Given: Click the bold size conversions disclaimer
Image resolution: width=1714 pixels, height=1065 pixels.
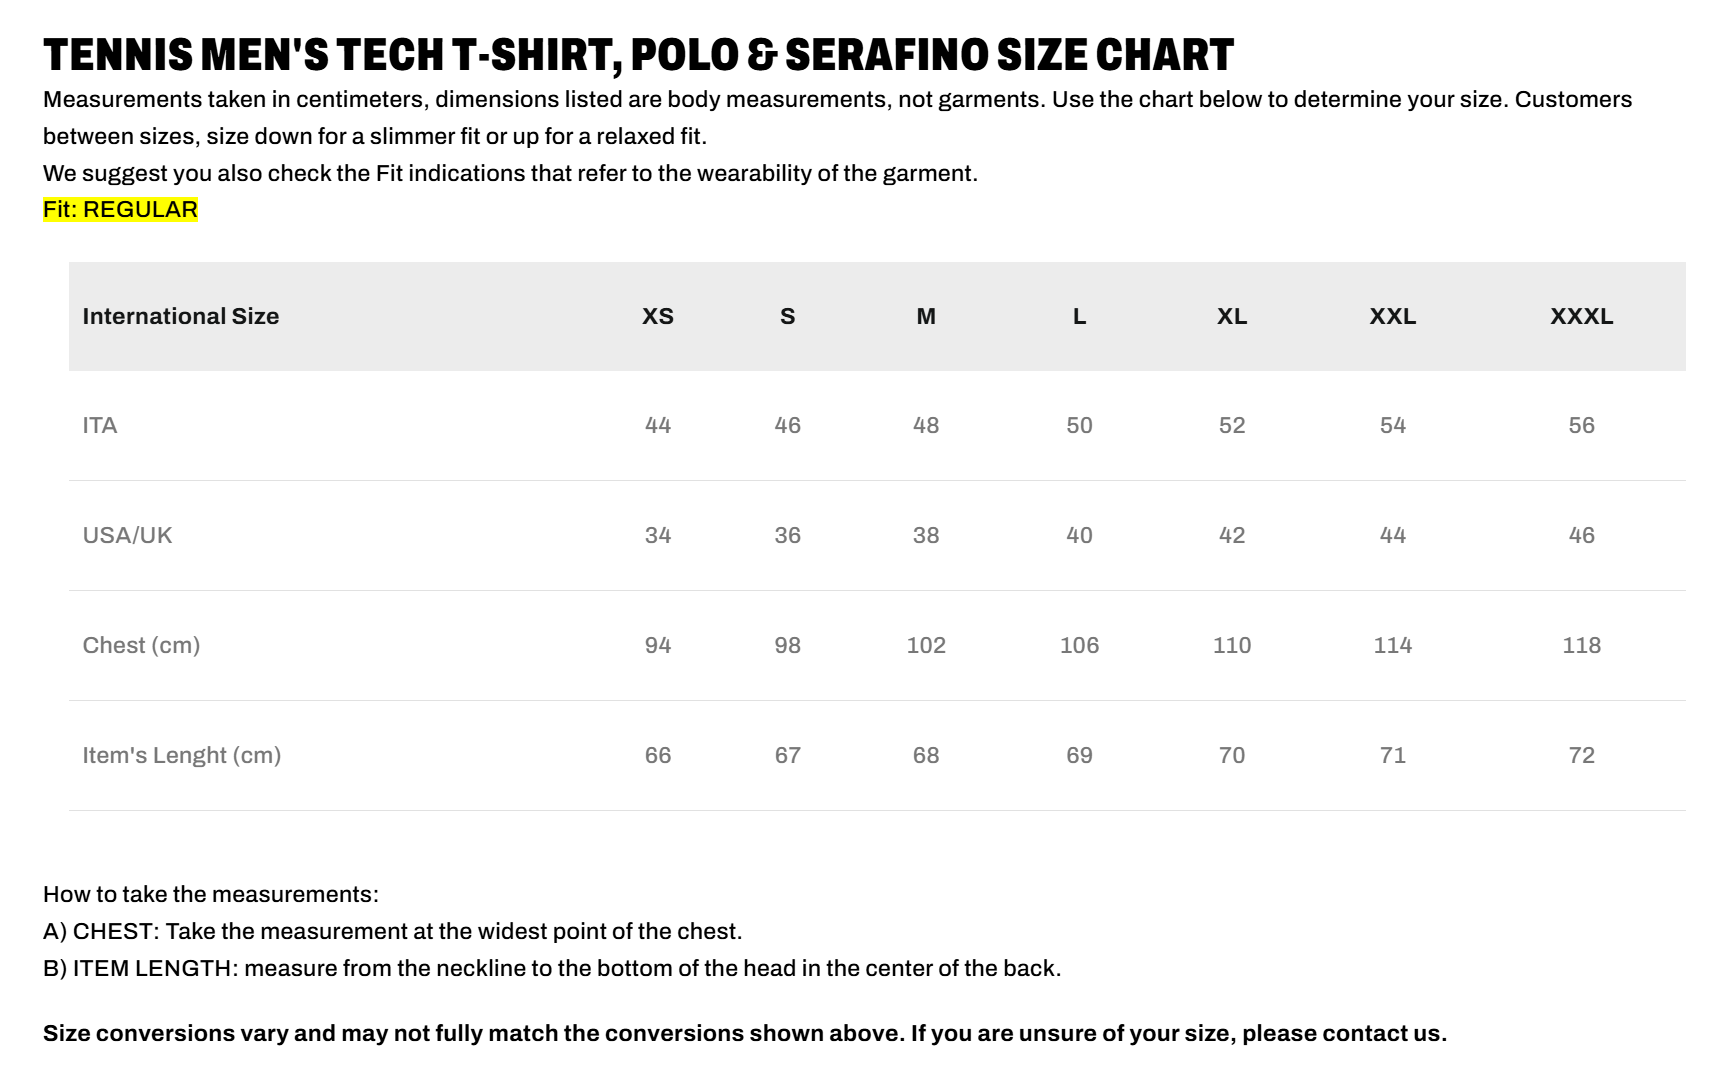Looking at the screenshot, I should click(x=745, y=1034).
